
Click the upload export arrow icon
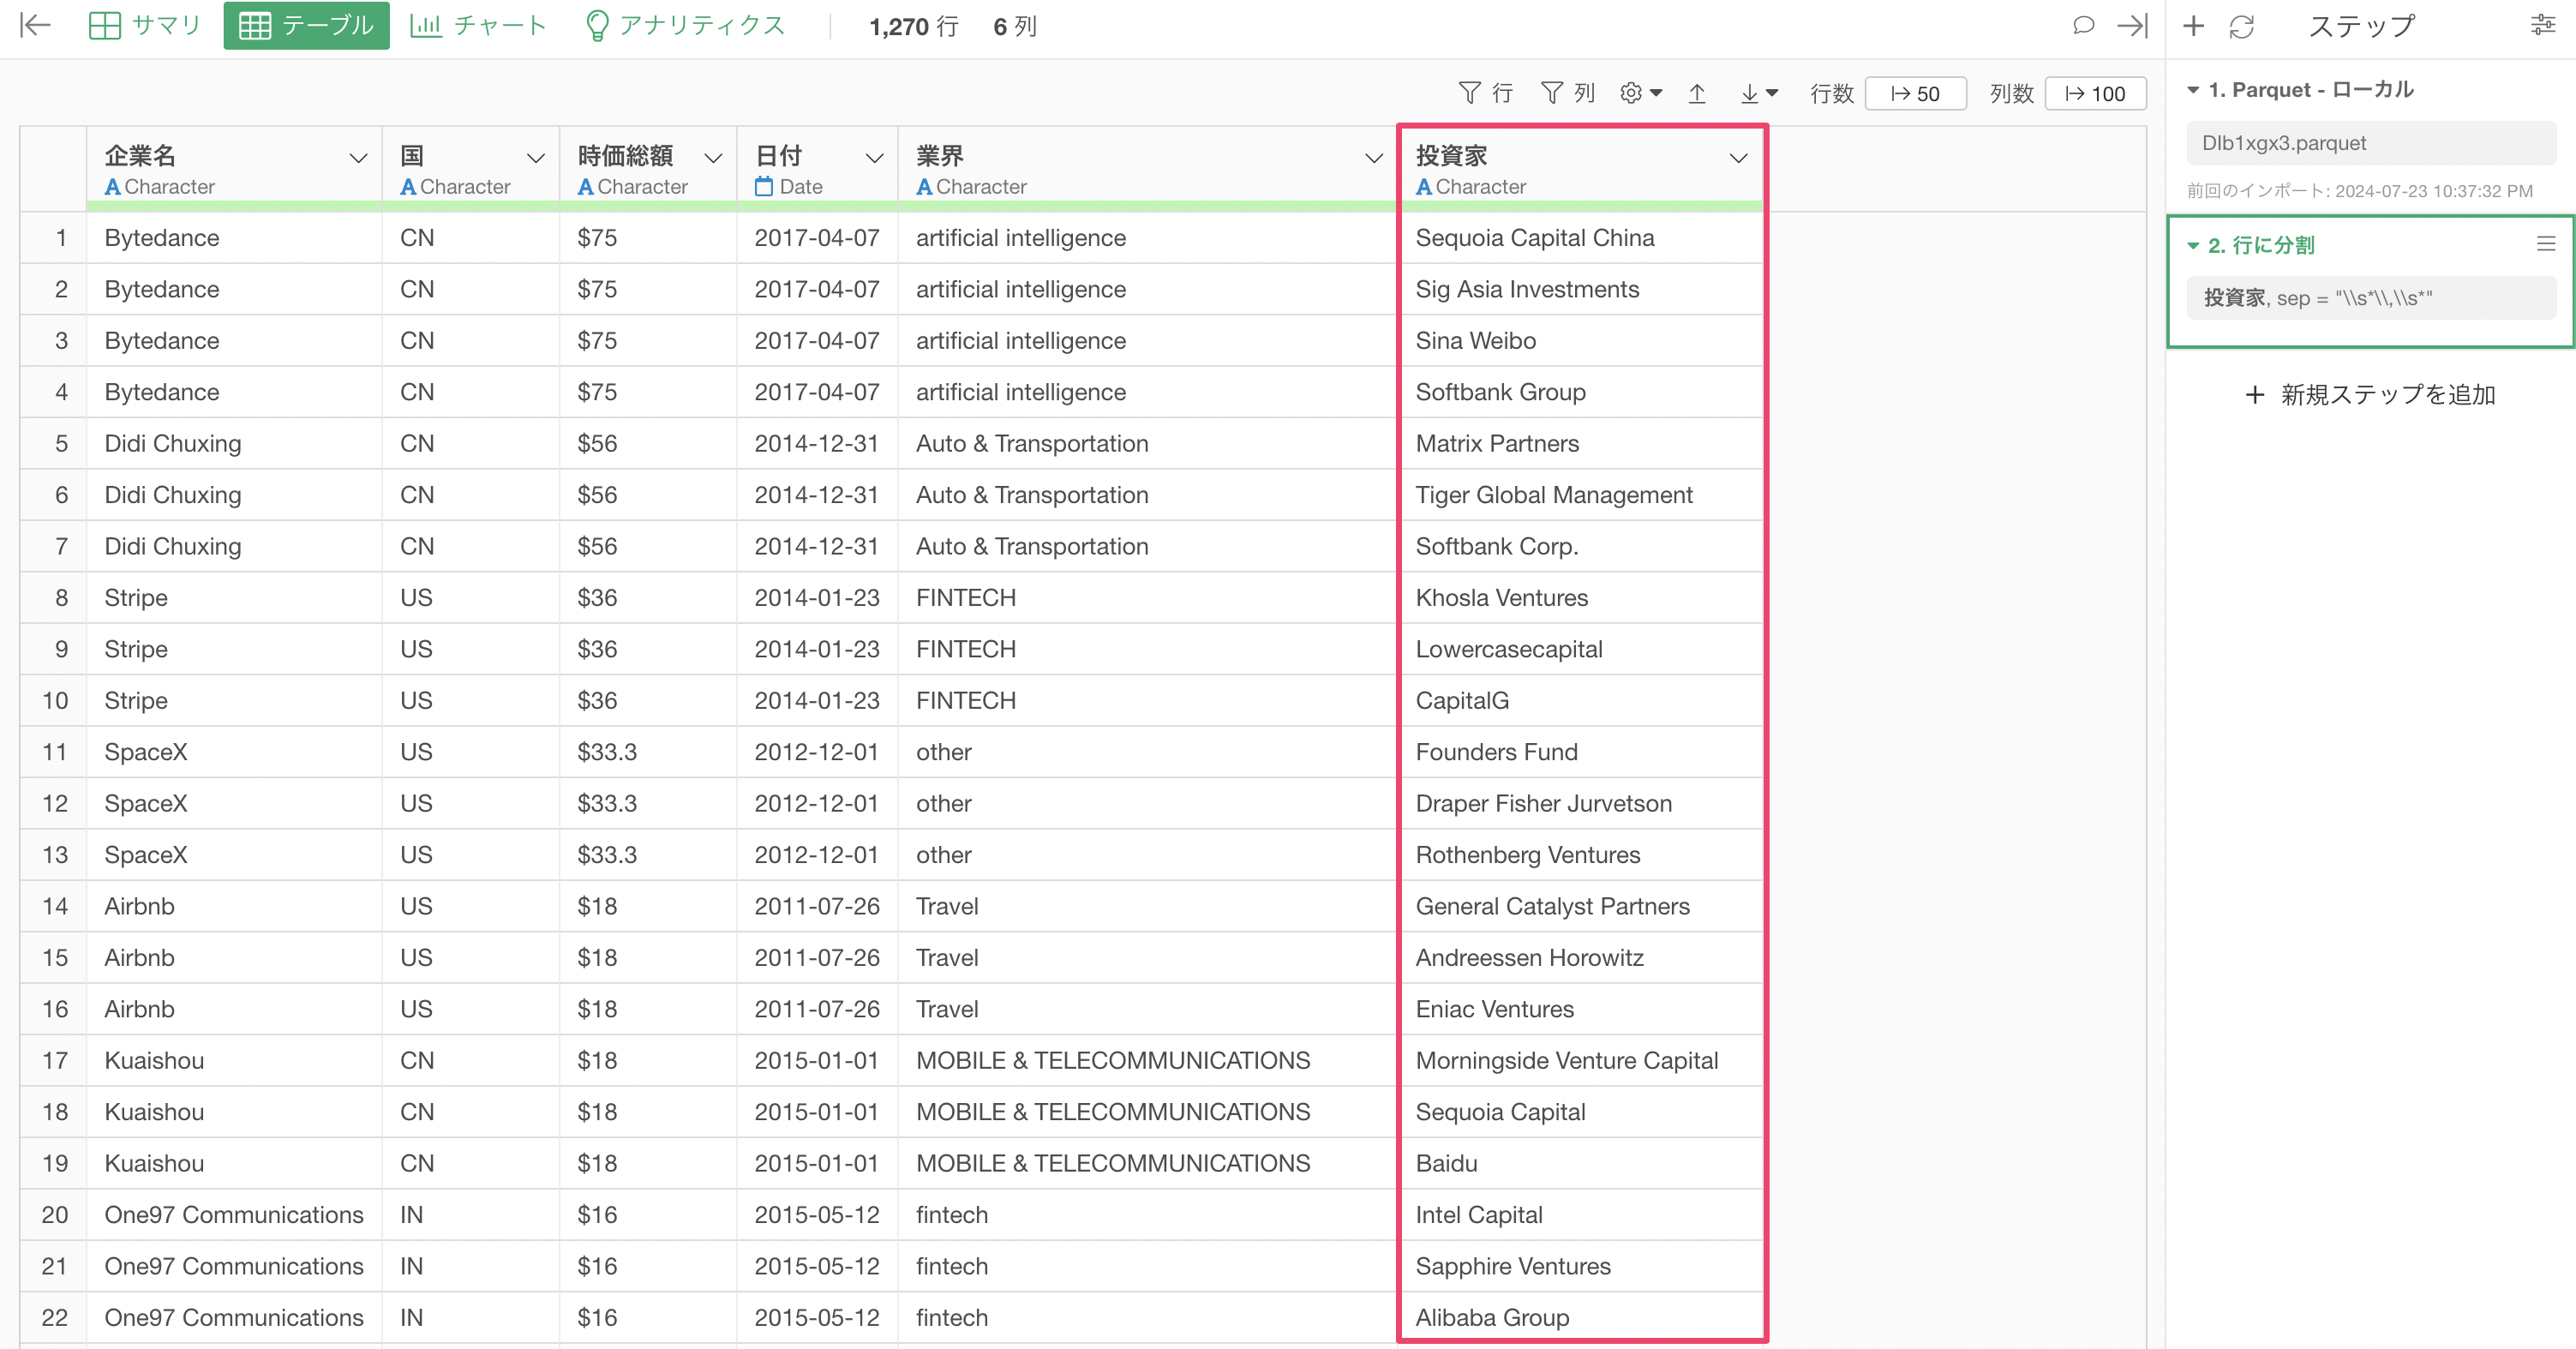point(1697,93)
